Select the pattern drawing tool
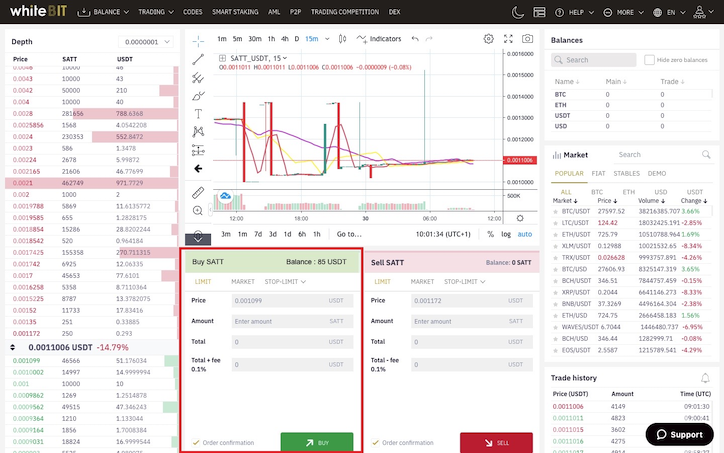 (198, 132)
